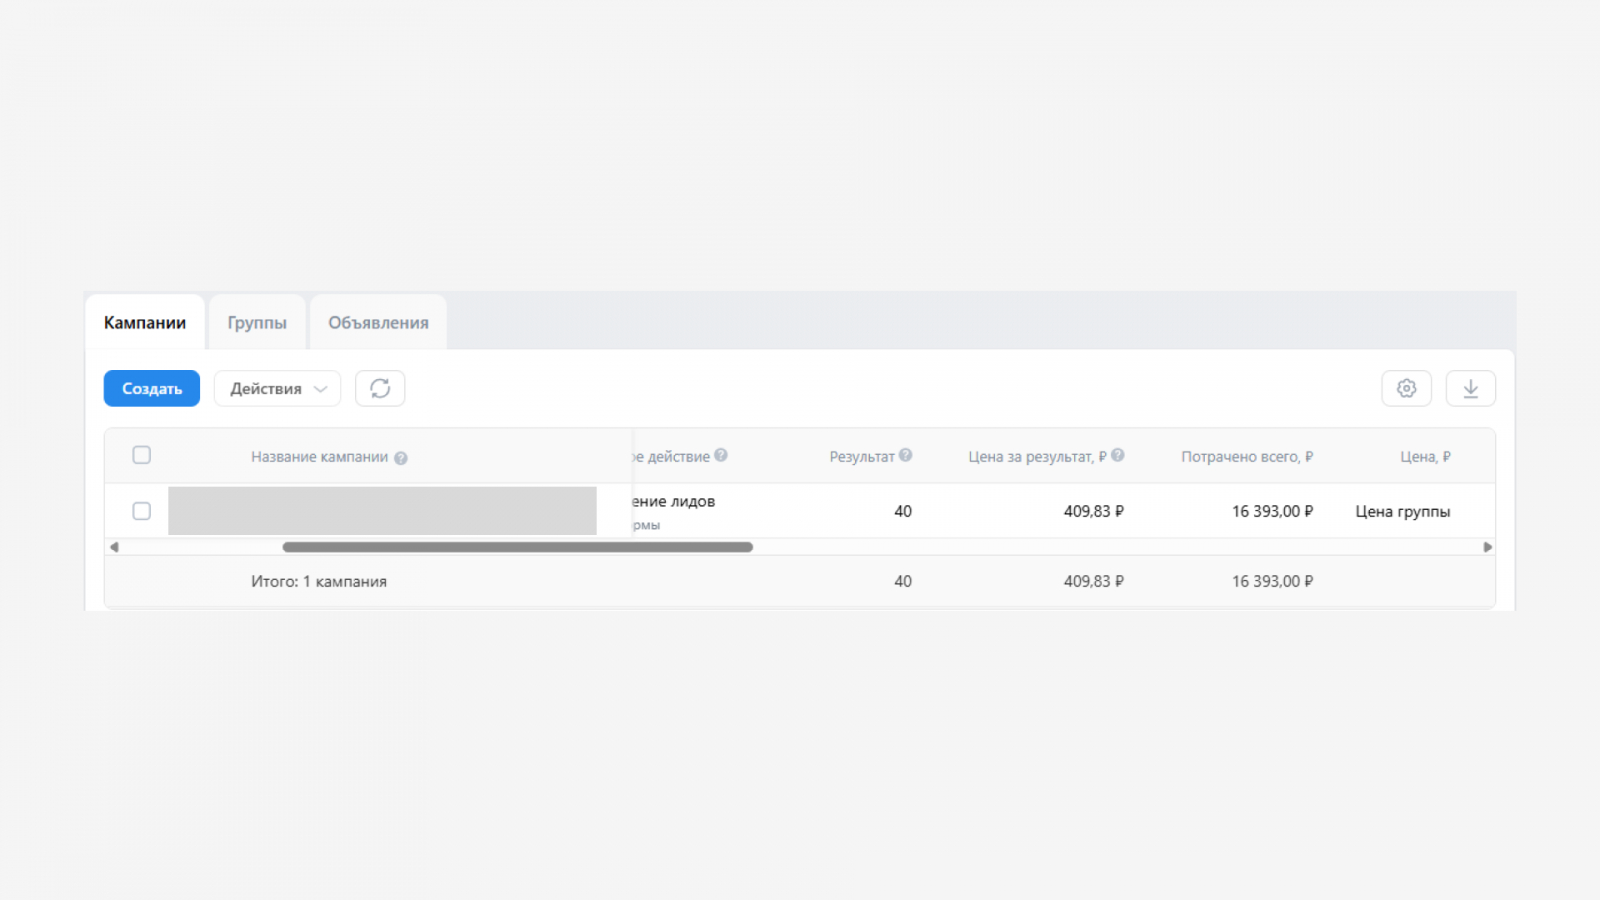Screen dimensions: 1600x900
Task: Click Потрачено всего, ₽ column header
Action: click(x=1247, y=457)
